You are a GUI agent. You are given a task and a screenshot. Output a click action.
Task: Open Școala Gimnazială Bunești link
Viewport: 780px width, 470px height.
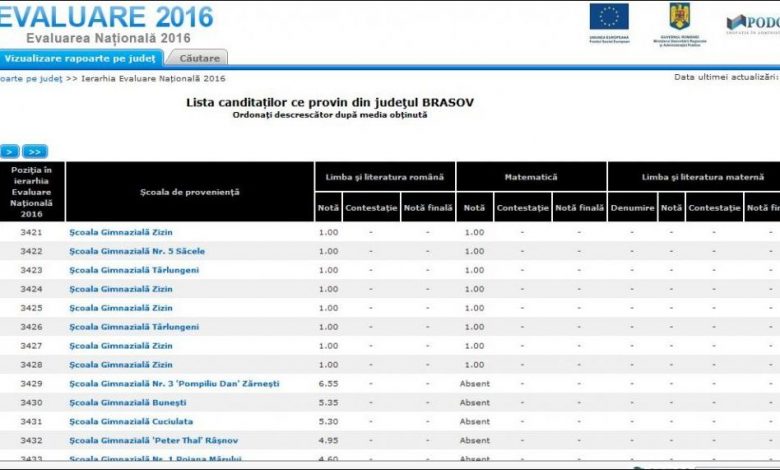[128, 402]
